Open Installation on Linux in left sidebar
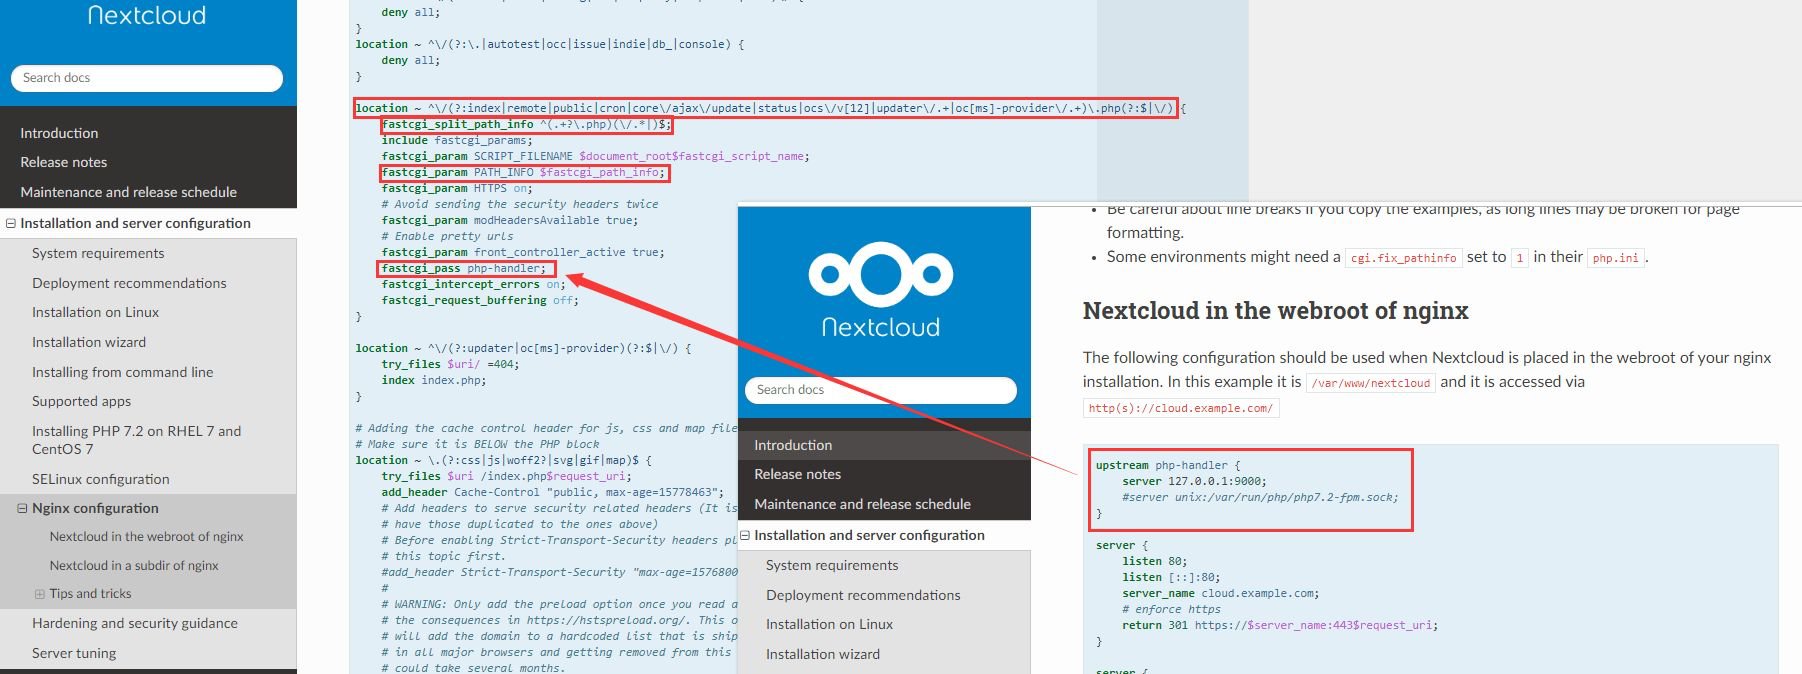Viewport: 1802px width, 674px height. [95, 312]
